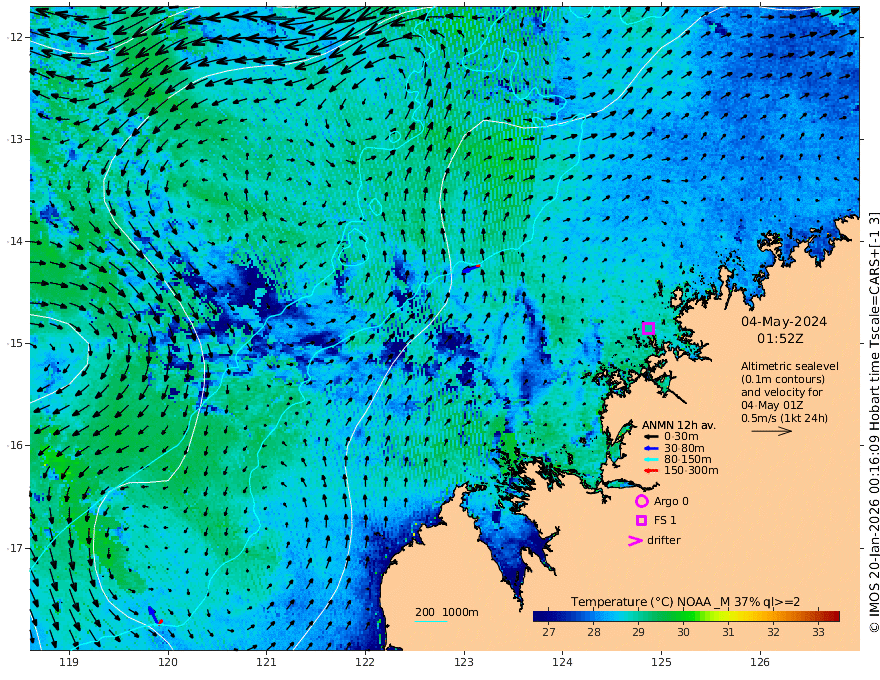Click the magenta drifter arrow legend icon
Image resolution: width=880 pixels, height=680 pixels.
pyautogui.click(x=635, y=540)
